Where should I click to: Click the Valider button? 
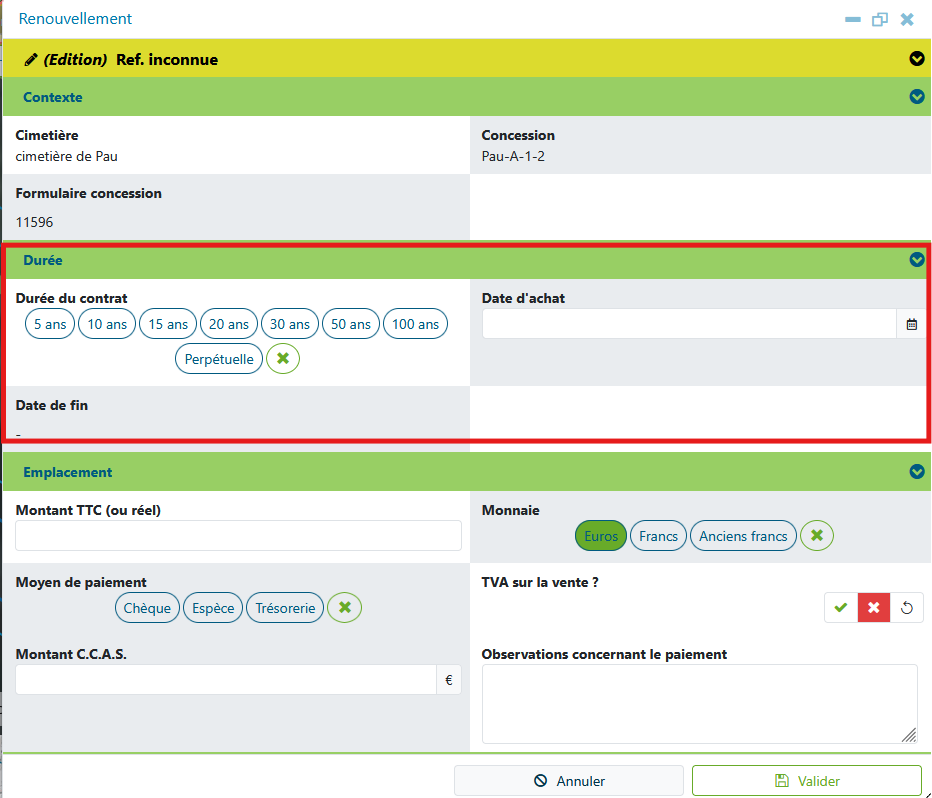tap(807, 780)
